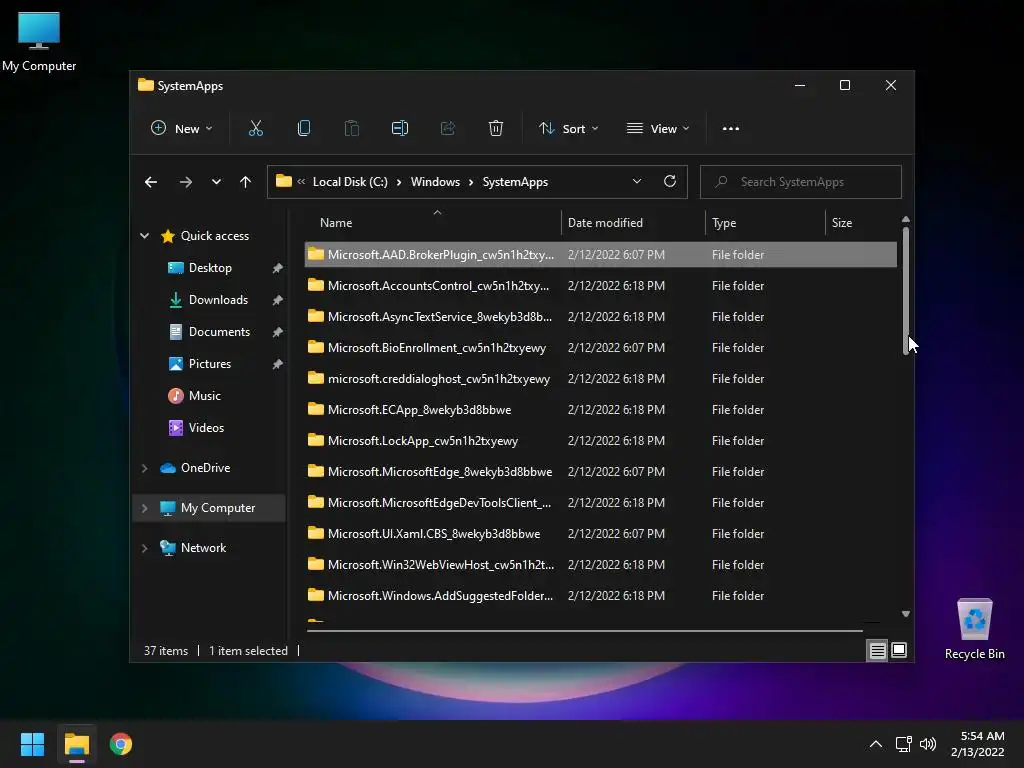
Task: Select Microsoft.UI.Xaml.CBS folder
Action: 600,534
